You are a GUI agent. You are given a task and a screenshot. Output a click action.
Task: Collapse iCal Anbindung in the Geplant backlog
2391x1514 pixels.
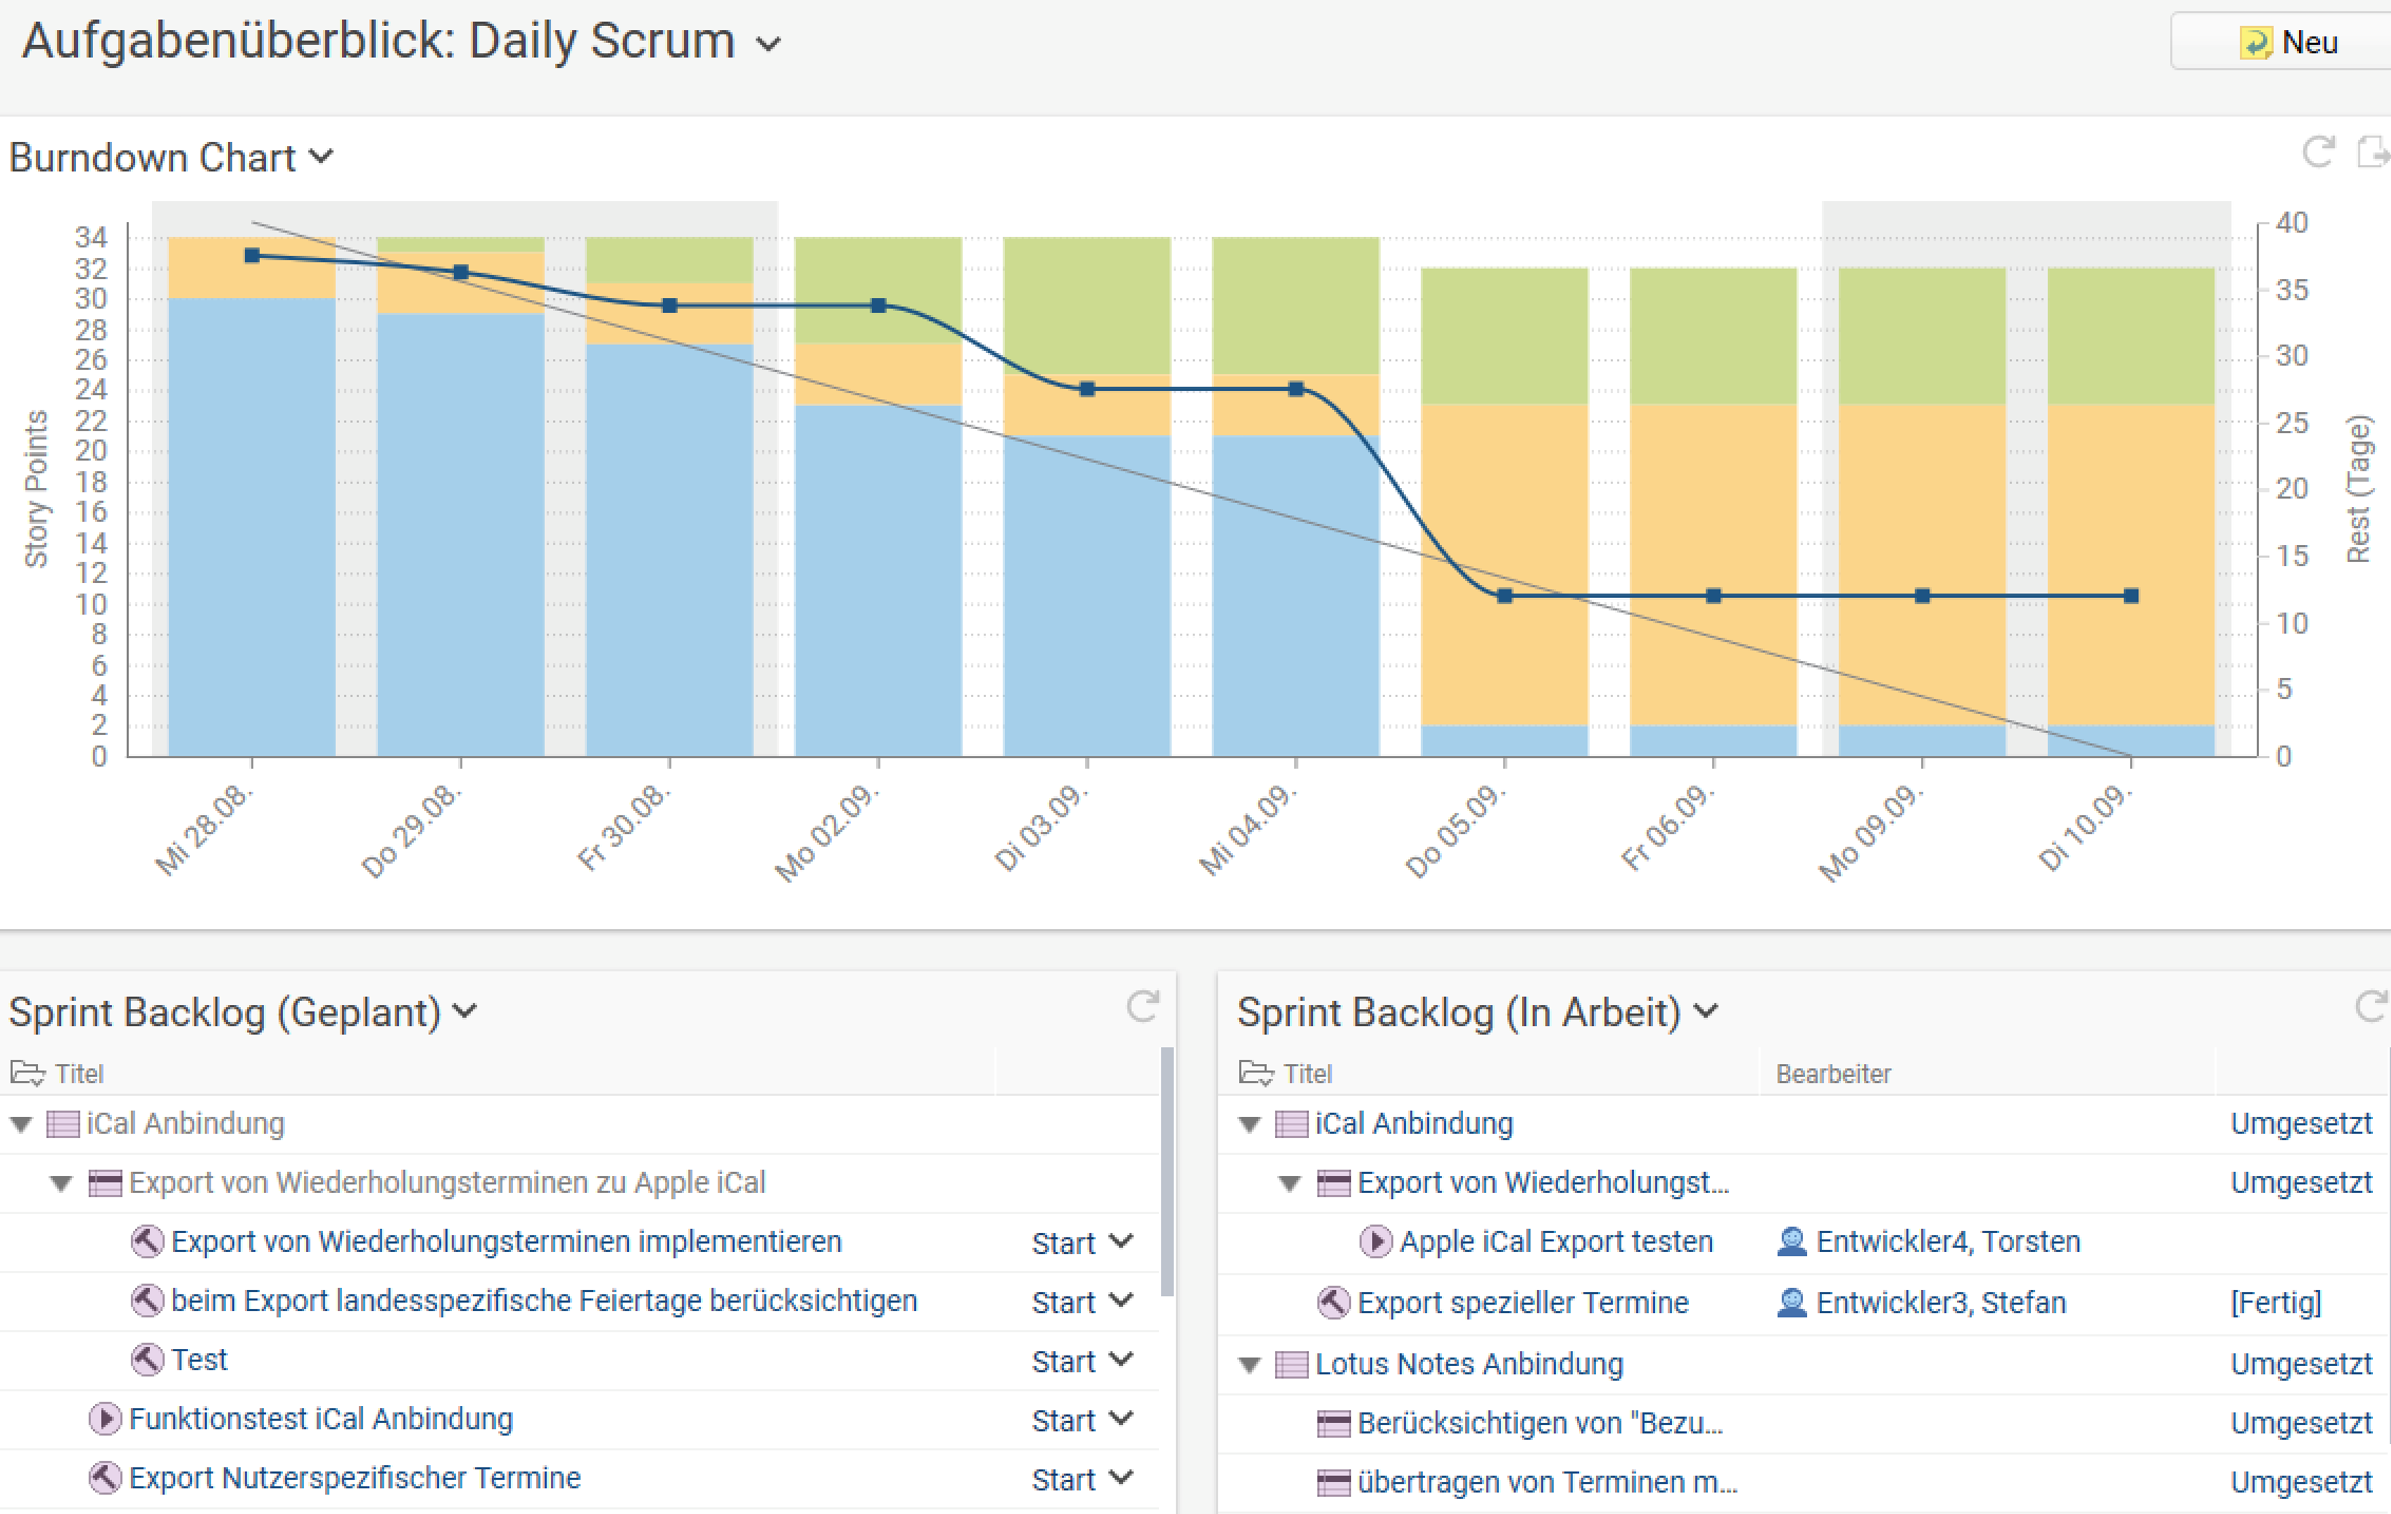[x=22, y=1124]
